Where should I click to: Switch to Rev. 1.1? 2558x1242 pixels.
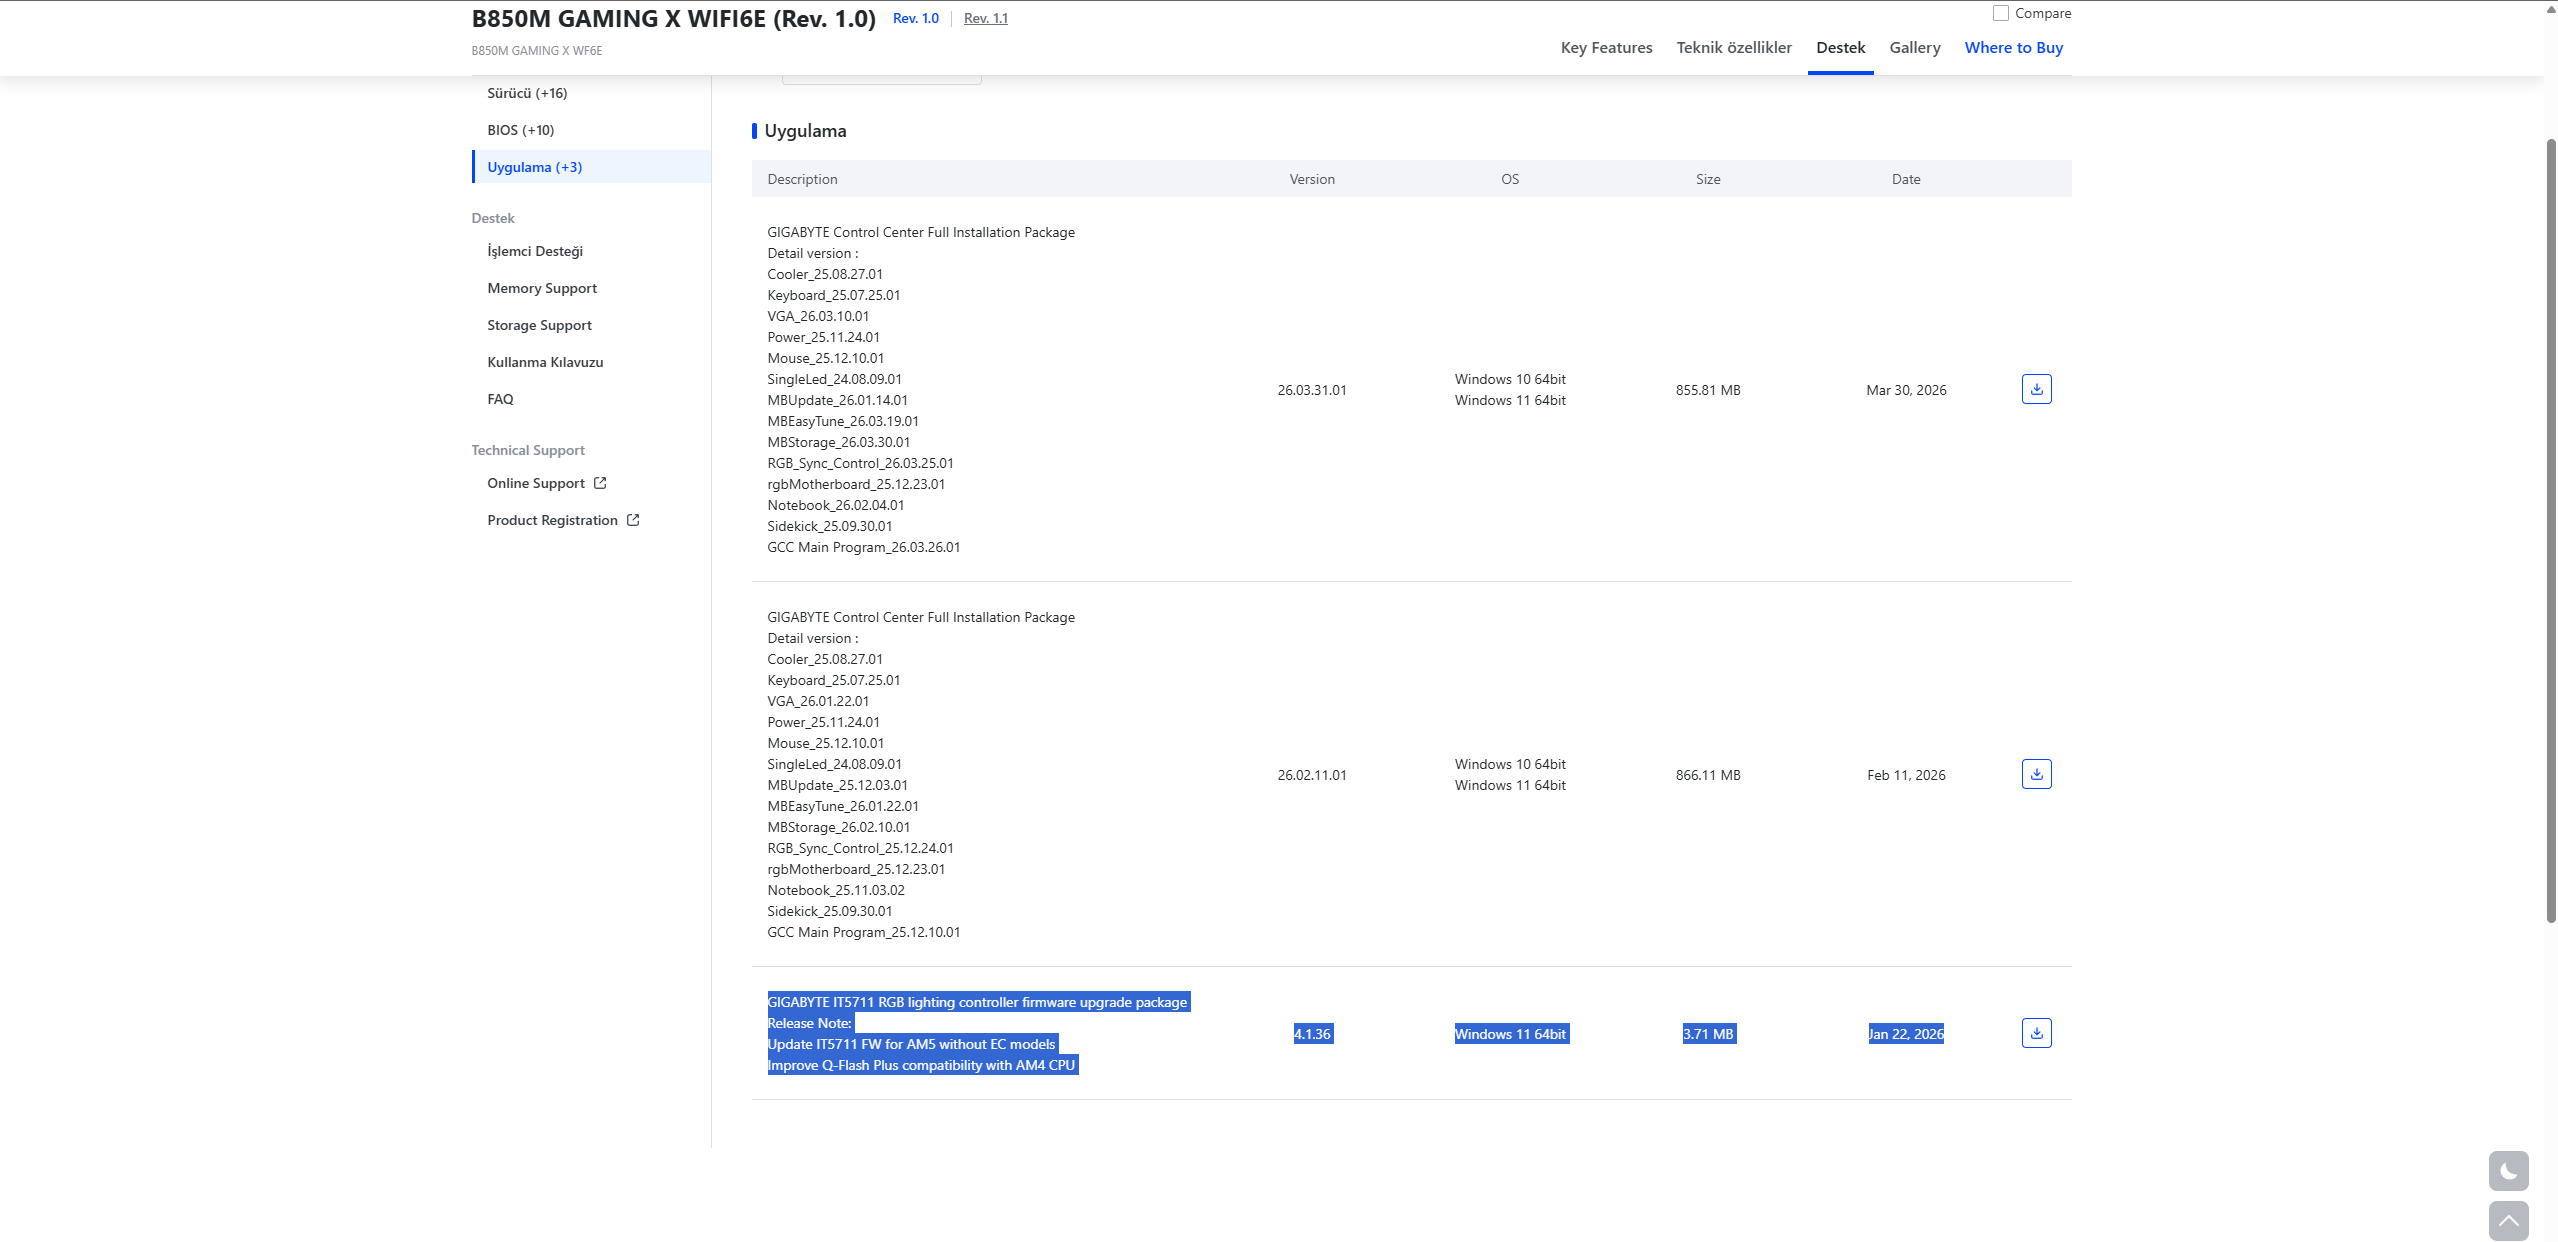(986, 18)
